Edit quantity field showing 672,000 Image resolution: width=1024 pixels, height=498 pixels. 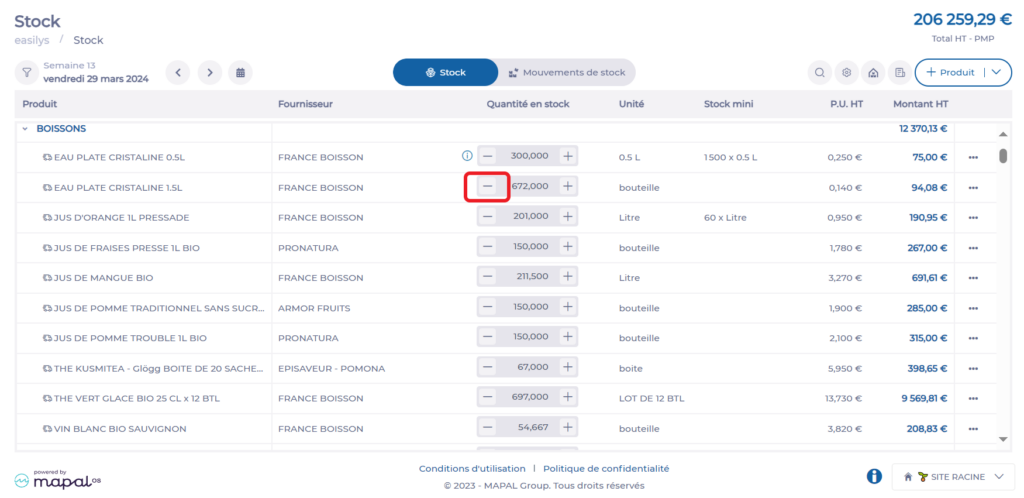[x=528, y=187]
